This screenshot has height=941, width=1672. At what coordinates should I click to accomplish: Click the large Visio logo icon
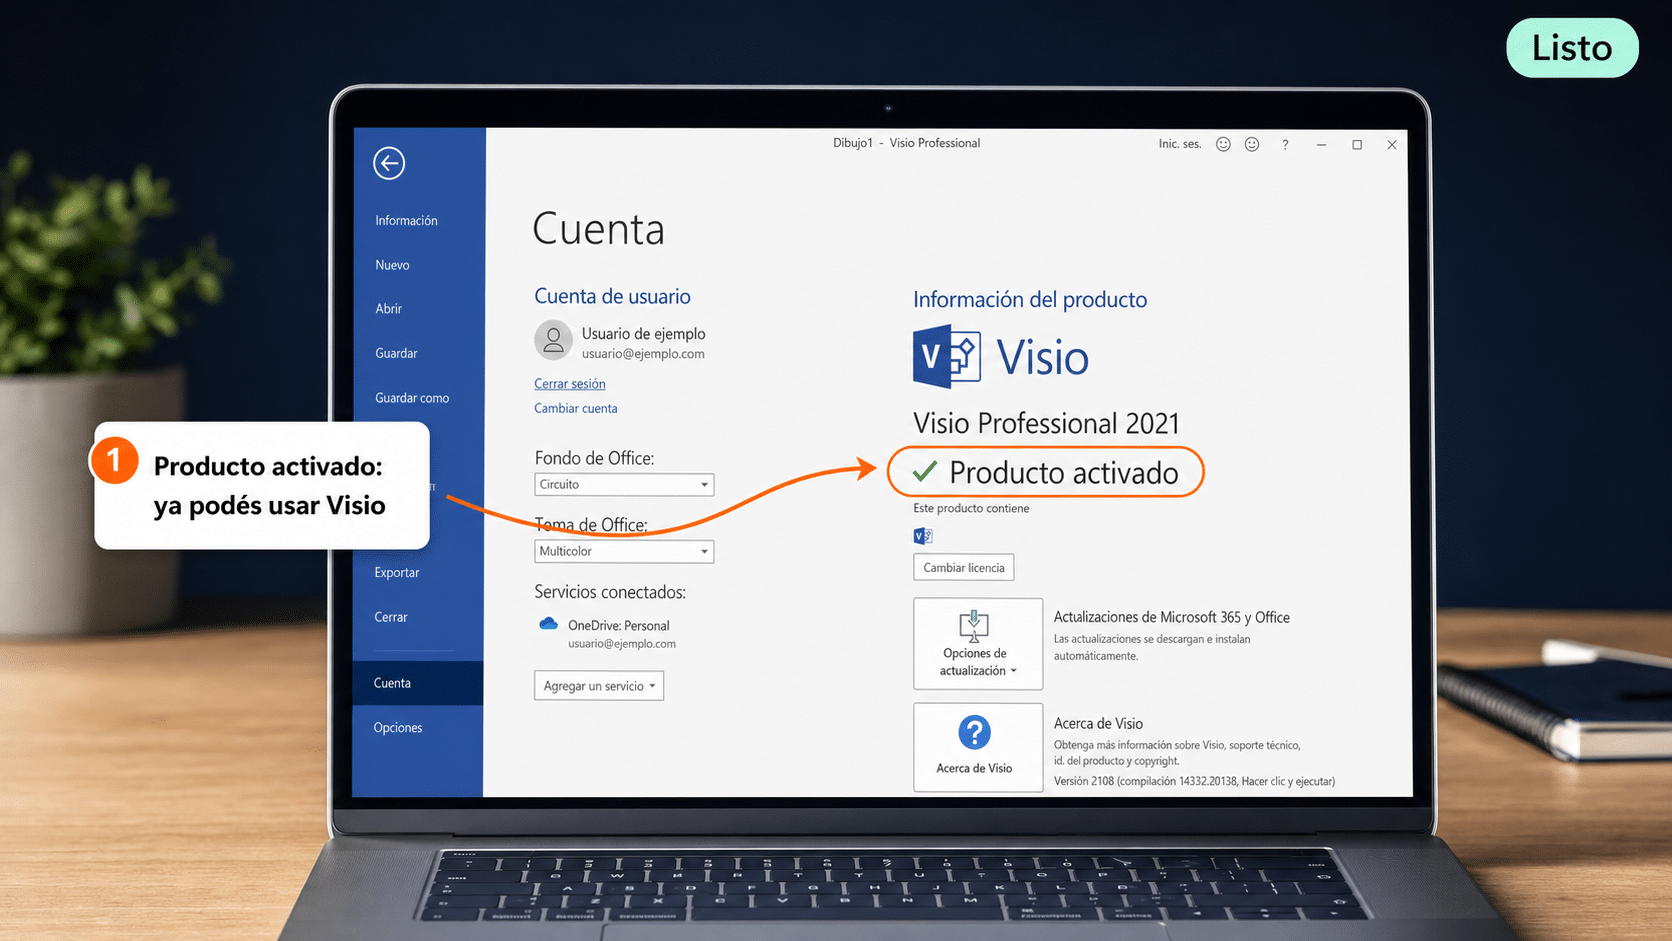946,356
